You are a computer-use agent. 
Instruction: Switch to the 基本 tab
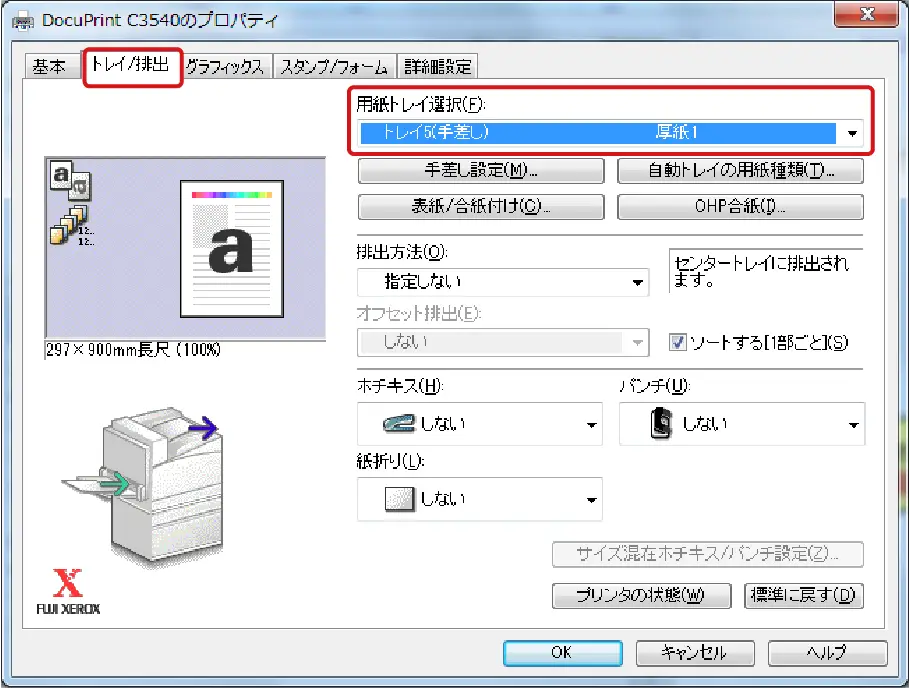point(49,66)
